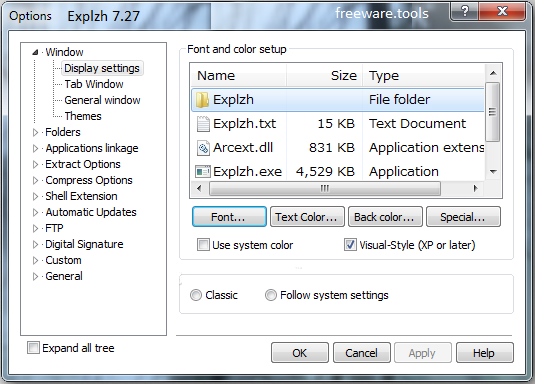Expand the General tree node

(x=35, y=276)
